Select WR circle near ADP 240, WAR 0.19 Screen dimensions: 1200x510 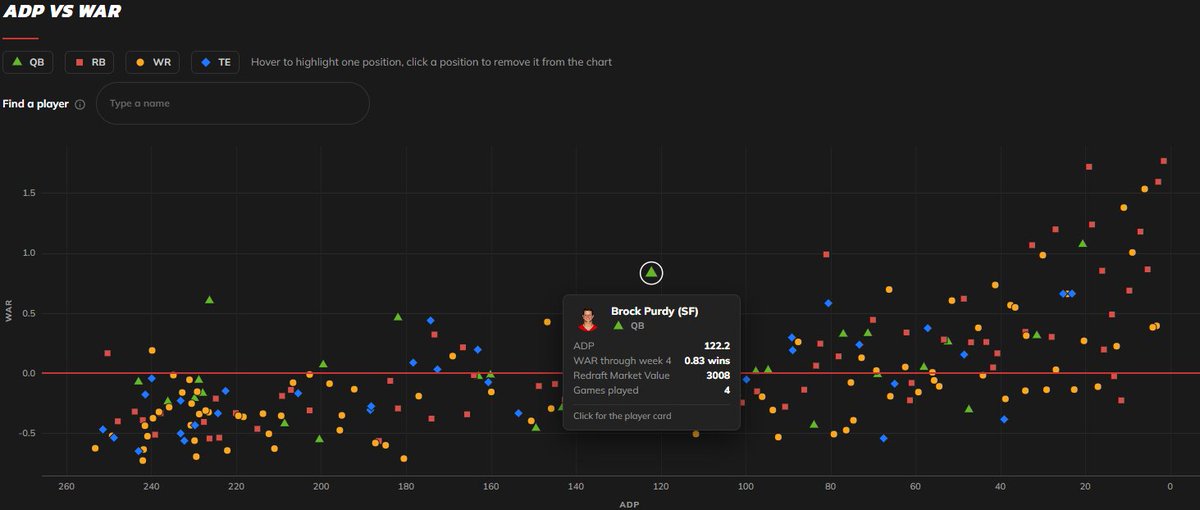[152, 351]
